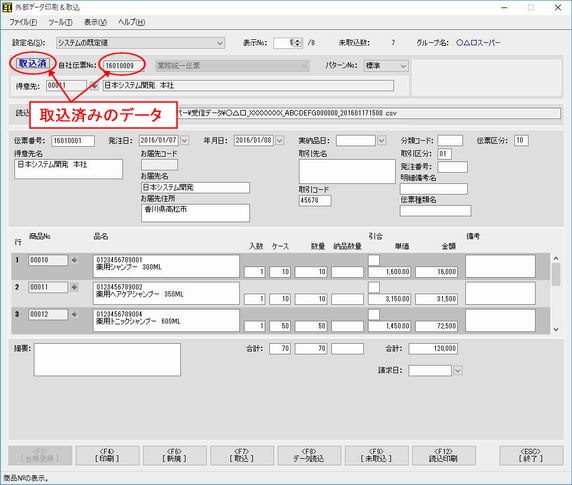
Task: Adjust the 表示No spinner arrows
Action: [x=298, y=43]
